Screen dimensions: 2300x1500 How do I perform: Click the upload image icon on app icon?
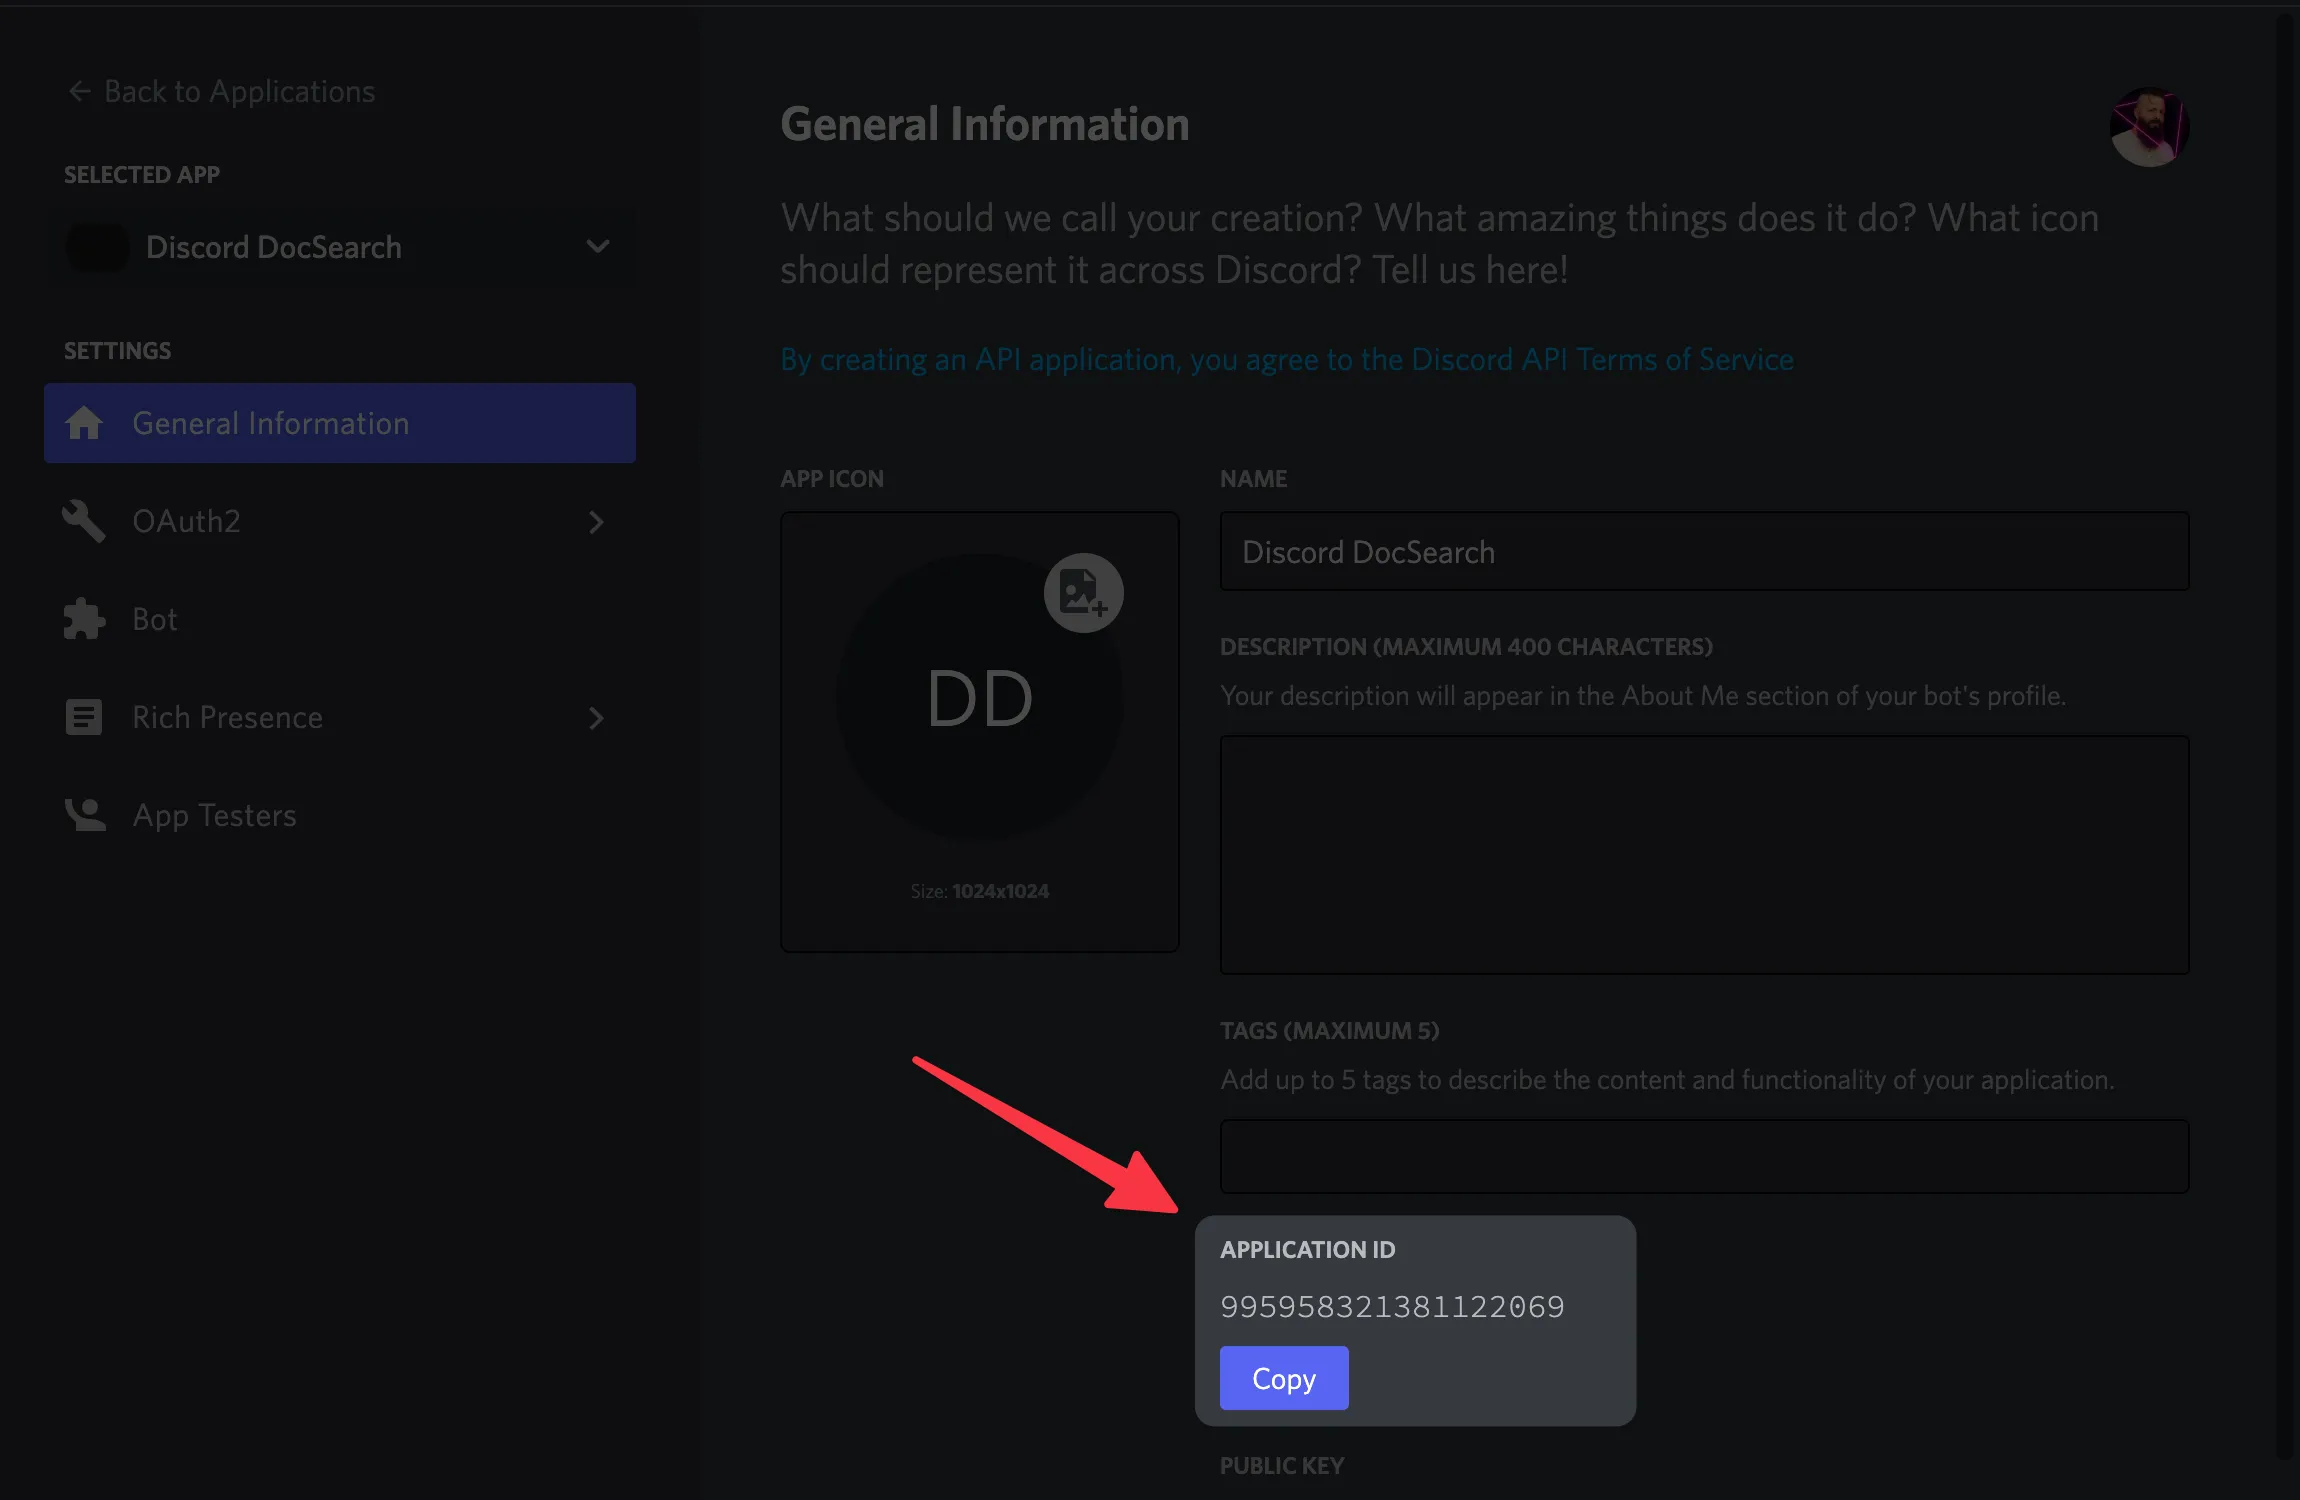[x=1084, y=593]
